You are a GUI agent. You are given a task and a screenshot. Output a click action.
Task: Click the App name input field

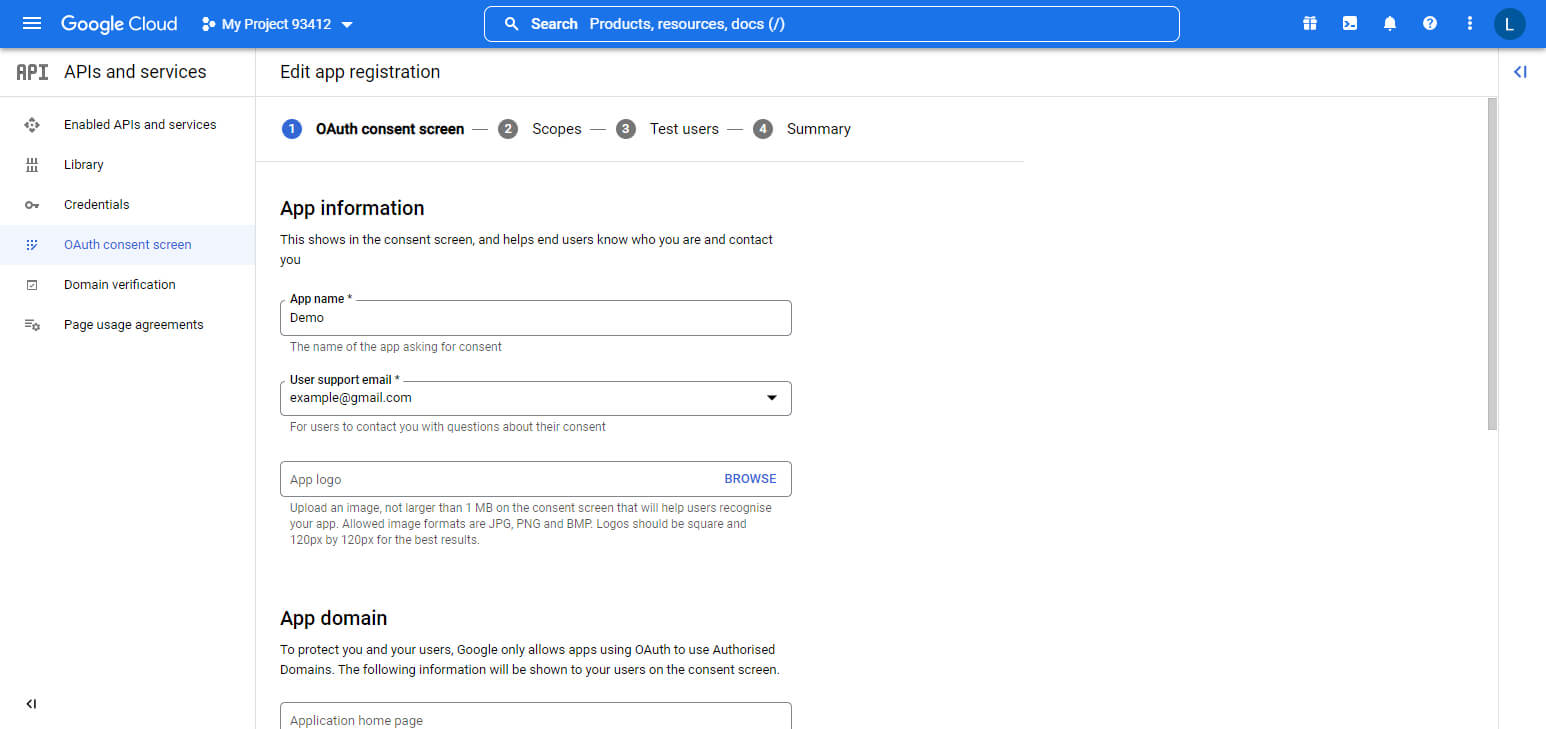pos(535,318)
